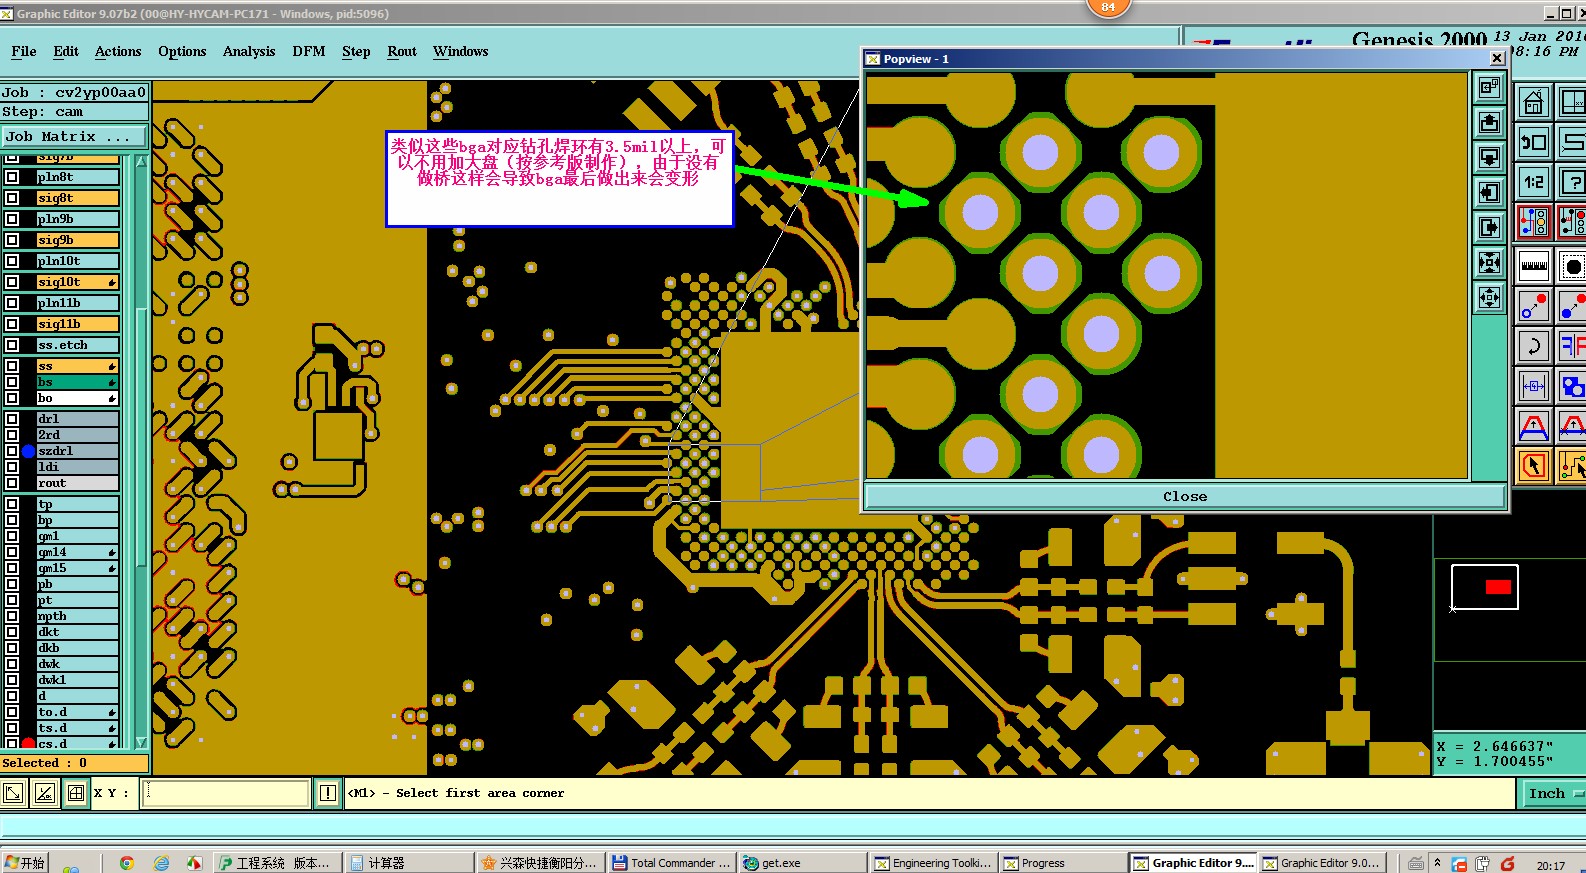
Task: Click the ss layer row arrow marker
Action: click(x=112, y=366)
